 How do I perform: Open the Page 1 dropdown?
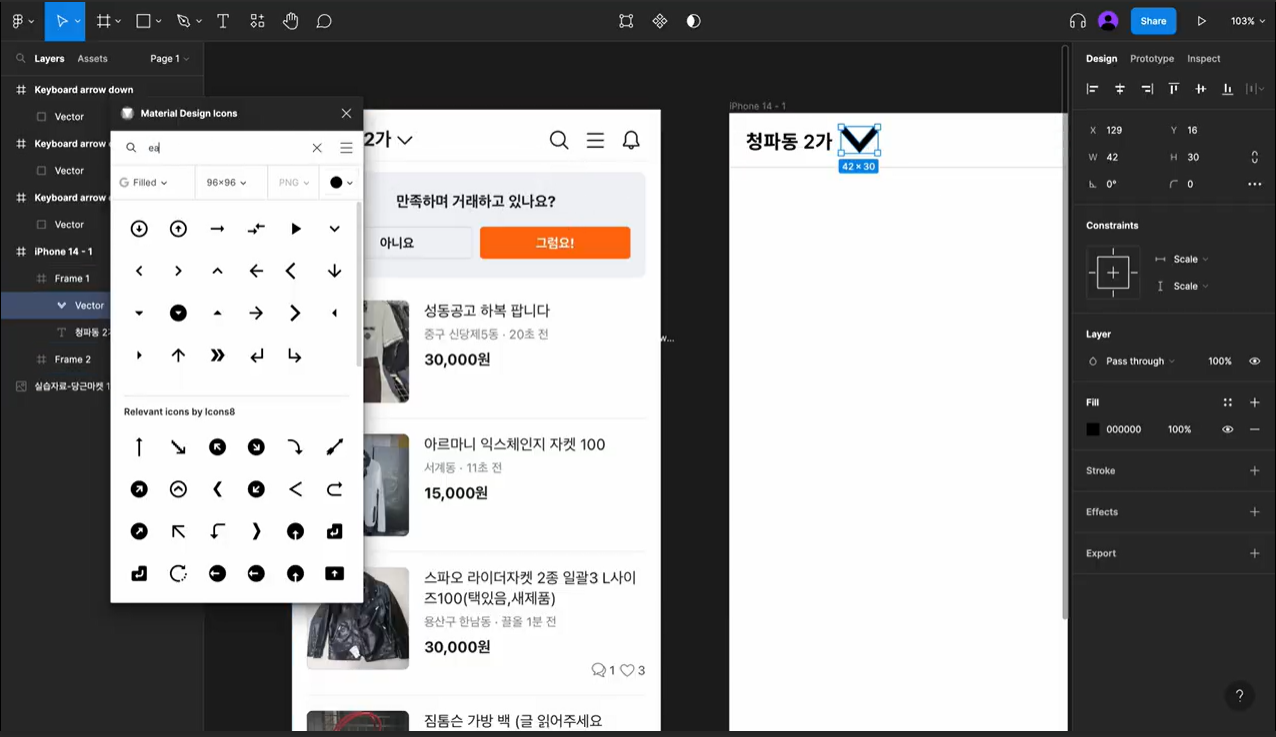coord(169,59)
